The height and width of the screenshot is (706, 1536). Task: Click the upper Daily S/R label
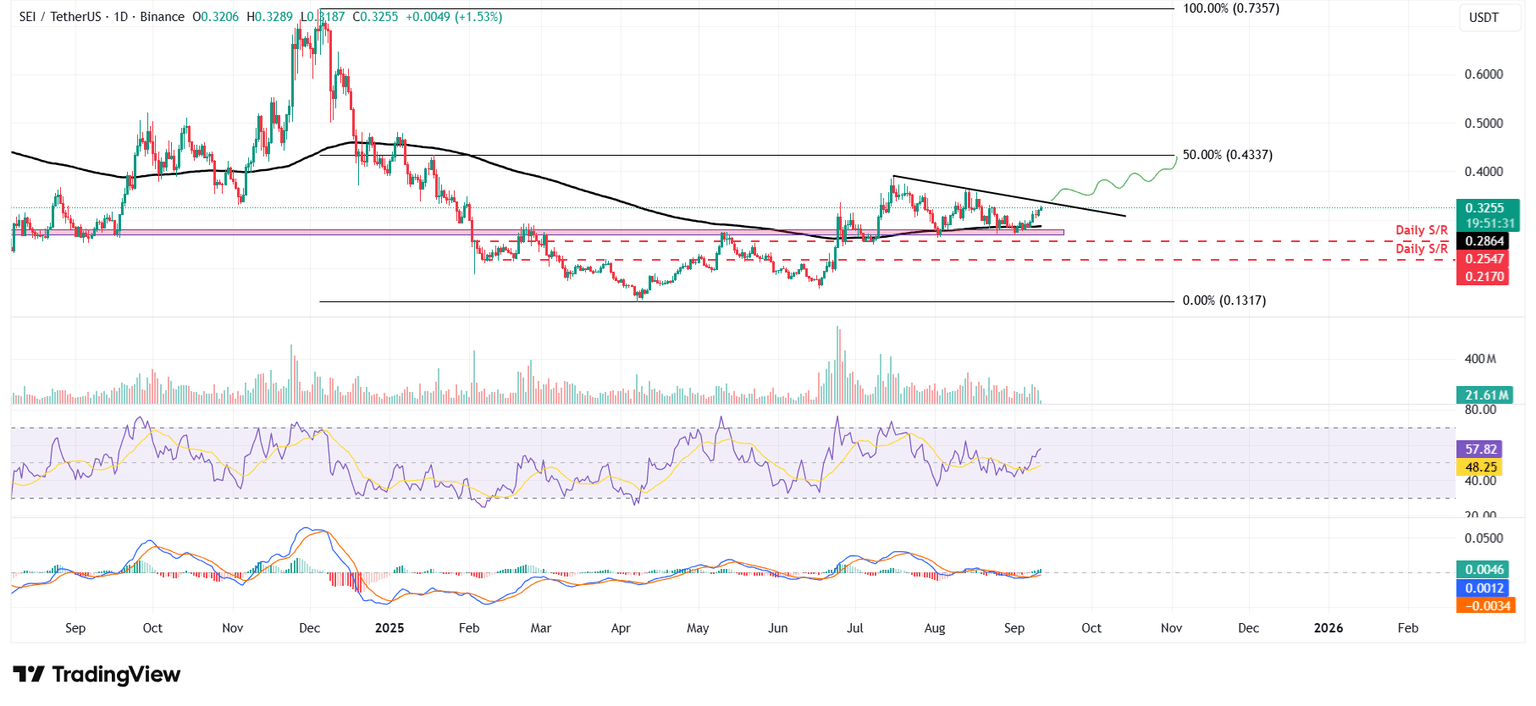click(x=1423, y=230)
